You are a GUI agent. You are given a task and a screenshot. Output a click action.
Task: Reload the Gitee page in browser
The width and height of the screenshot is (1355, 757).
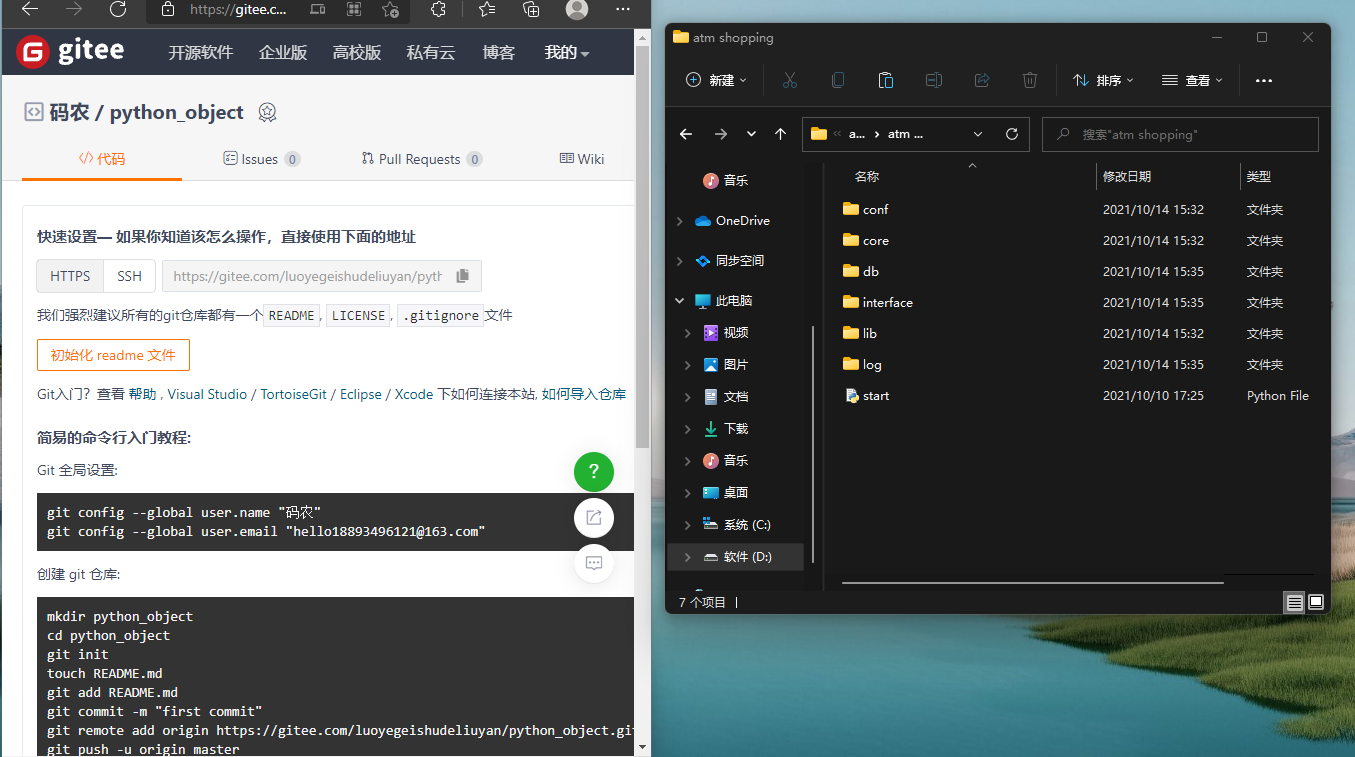point(117,9)
